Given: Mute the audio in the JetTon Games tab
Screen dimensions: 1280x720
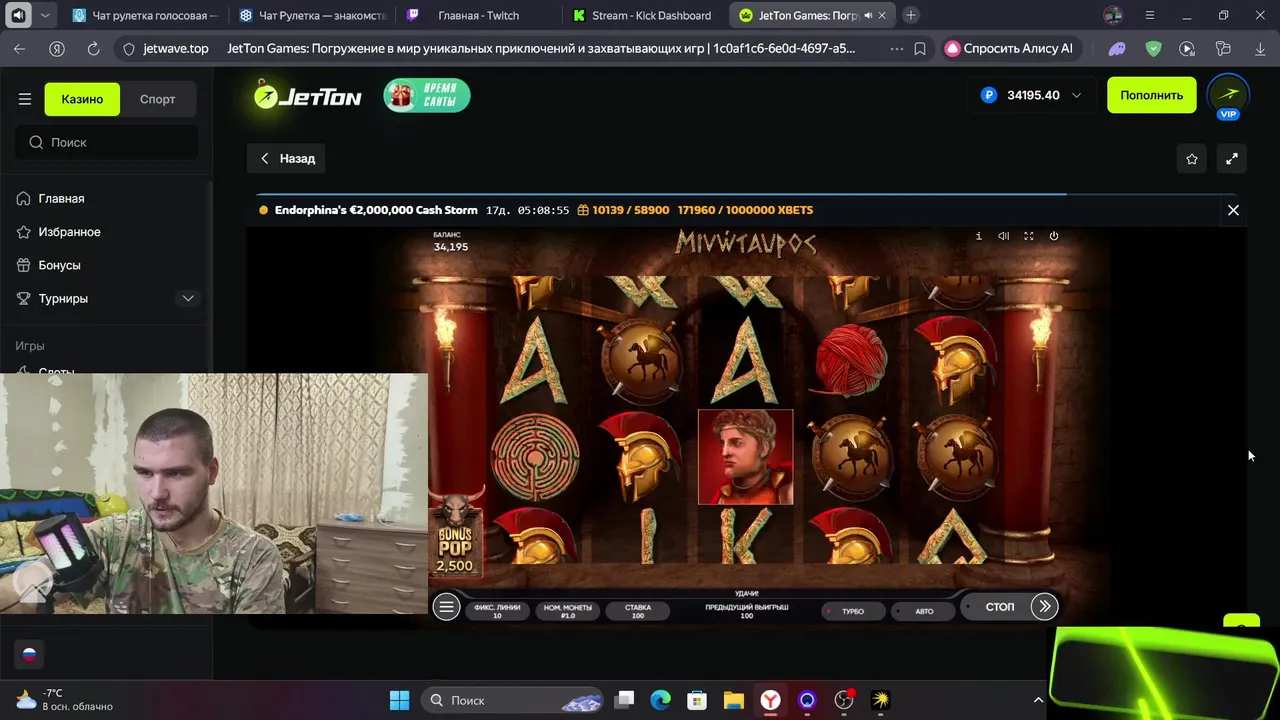Looking at the screenshot, I should (x=868, y=16).
